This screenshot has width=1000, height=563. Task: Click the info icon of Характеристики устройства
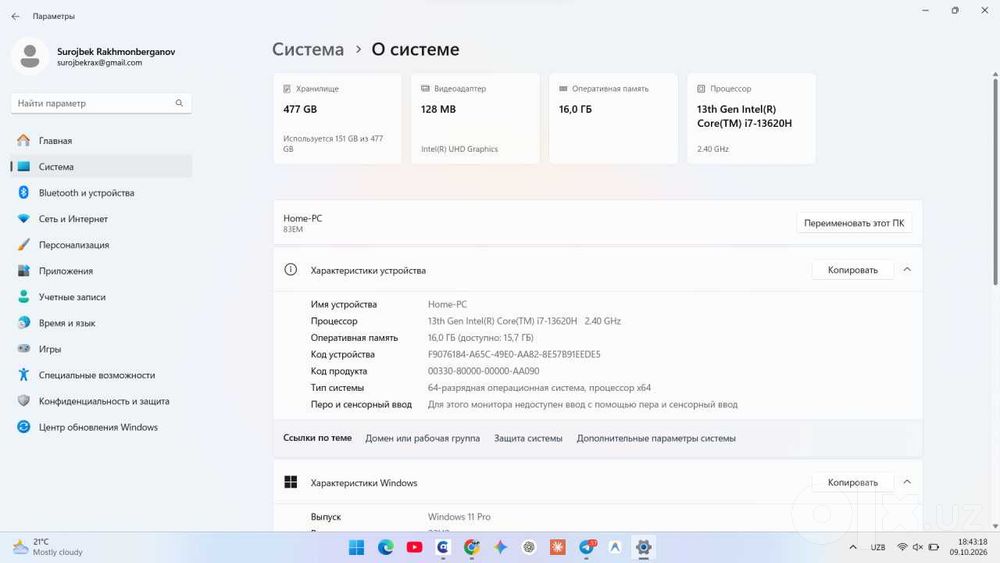(x=290, y=270)
